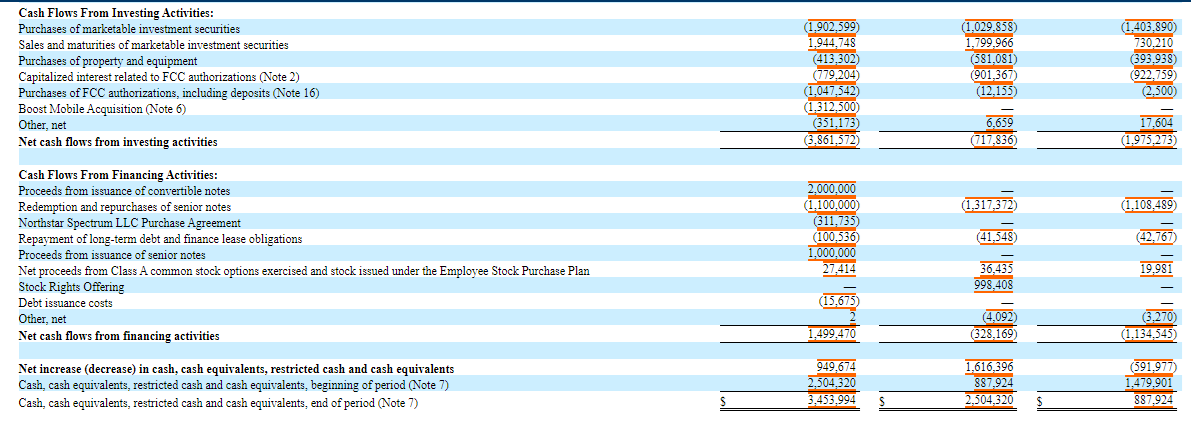Click the value 998,408
The height and width of the screenshot is (431, 1191).
pyautogui.click(x=994, y=287)
